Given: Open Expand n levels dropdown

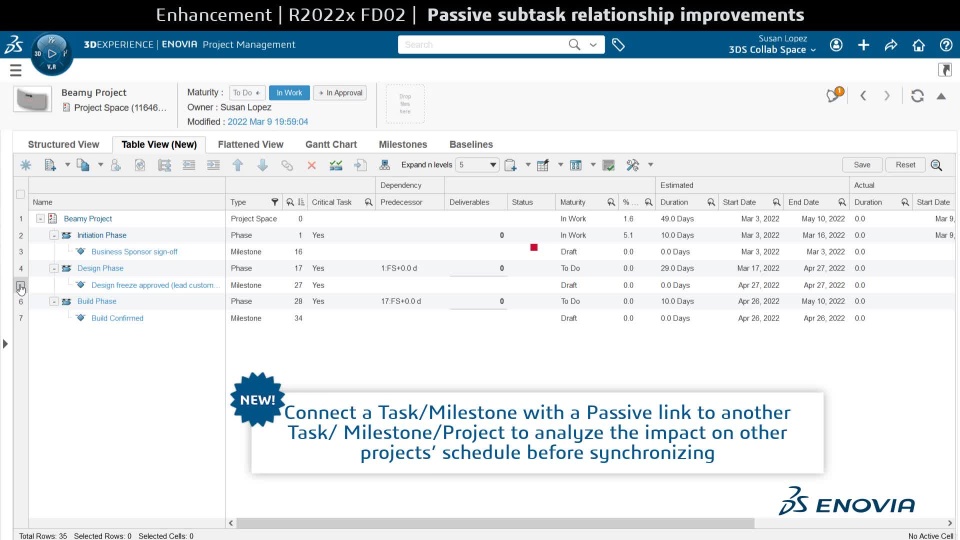Looking at the screenshot, I should coord(477,165).
